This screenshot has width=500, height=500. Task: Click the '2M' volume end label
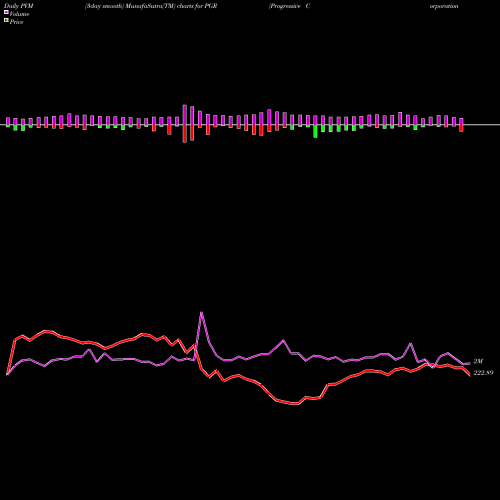(x=478, y=361)
